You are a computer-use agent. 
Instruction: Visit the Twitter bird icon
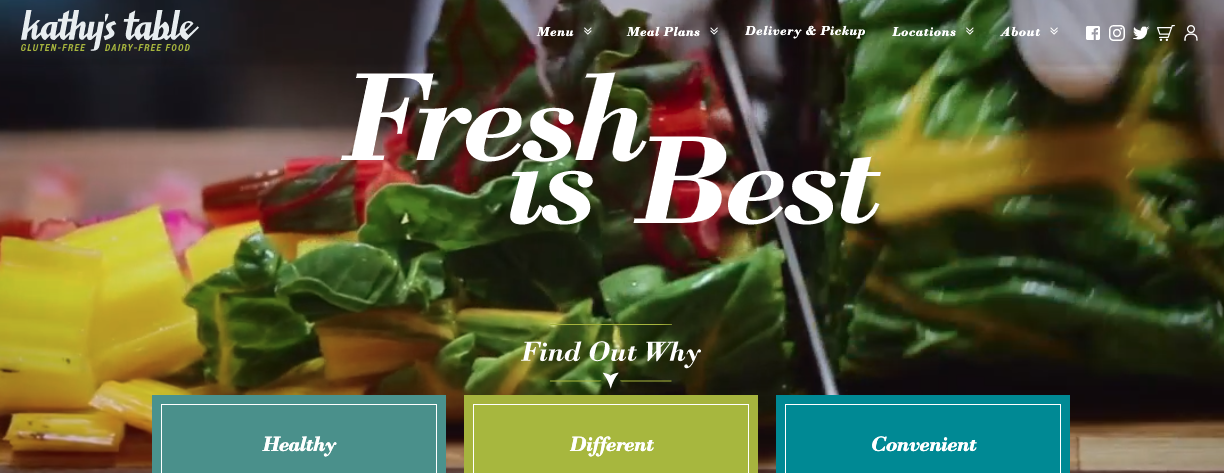pos(1141,33)
